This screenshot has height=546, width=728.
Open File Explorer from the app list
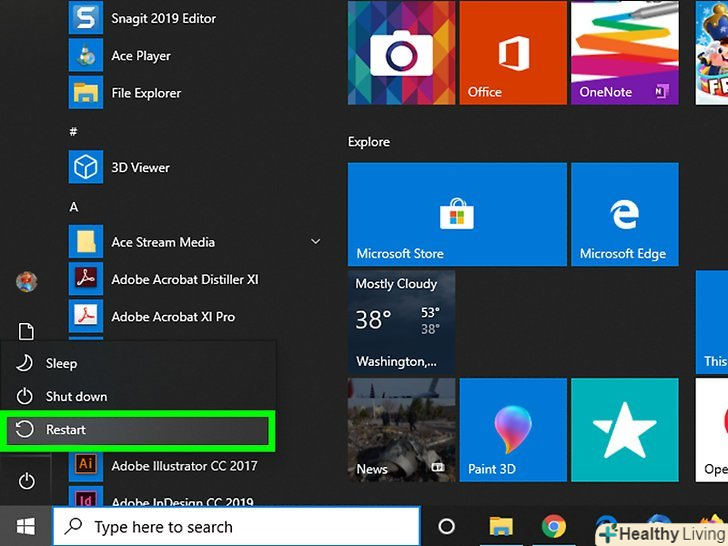pyautogui.click(x=146, y=93)
